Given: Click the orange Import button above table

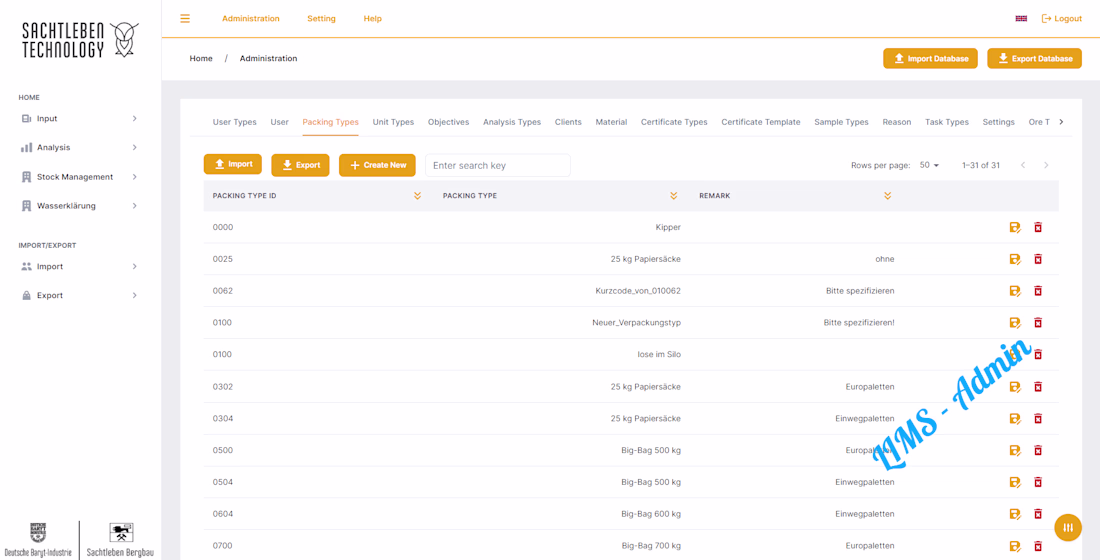Looking at the screenshot, I should [233, 164].
